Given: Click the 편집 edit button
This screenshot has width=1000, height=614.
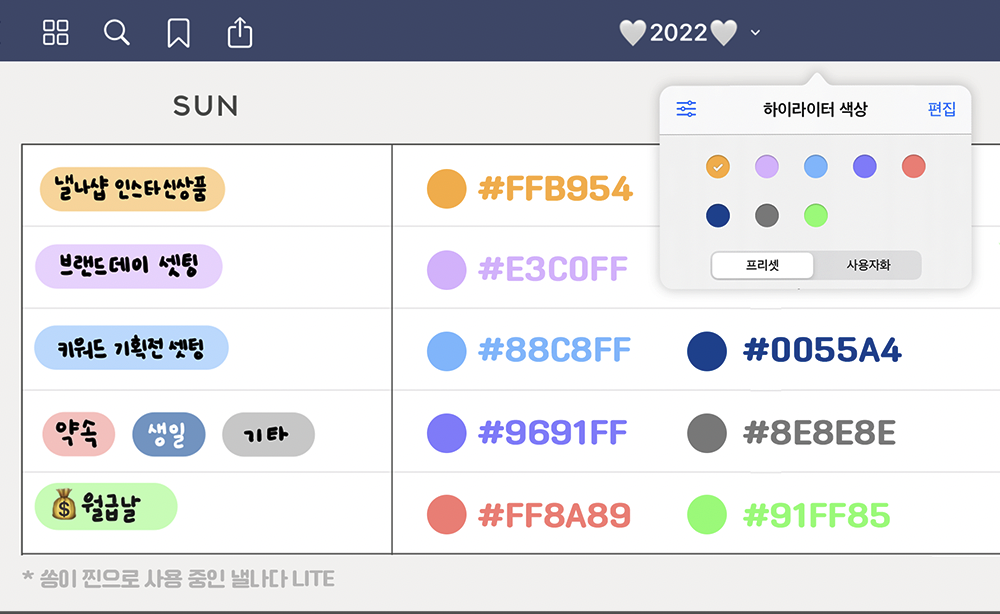Looking at the screenshot, I should point(942,109).
